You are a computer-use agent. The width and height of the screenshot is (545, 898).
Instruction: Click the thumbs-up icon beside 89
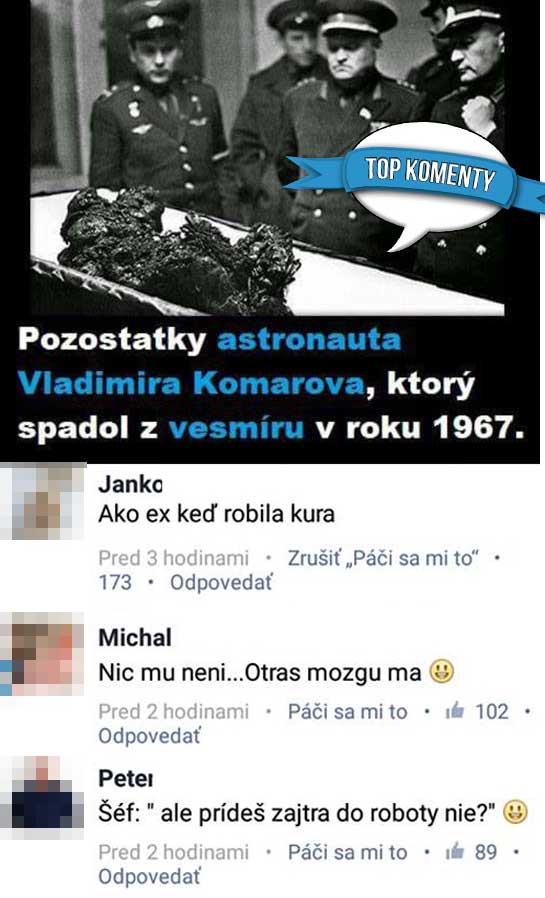455,851
